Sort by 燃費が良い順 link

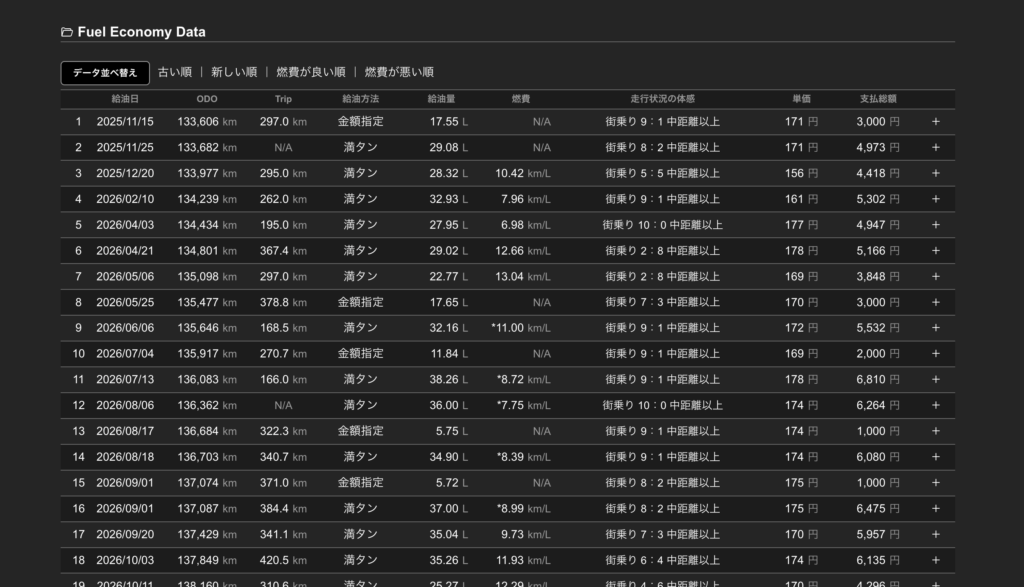[311, 72]
